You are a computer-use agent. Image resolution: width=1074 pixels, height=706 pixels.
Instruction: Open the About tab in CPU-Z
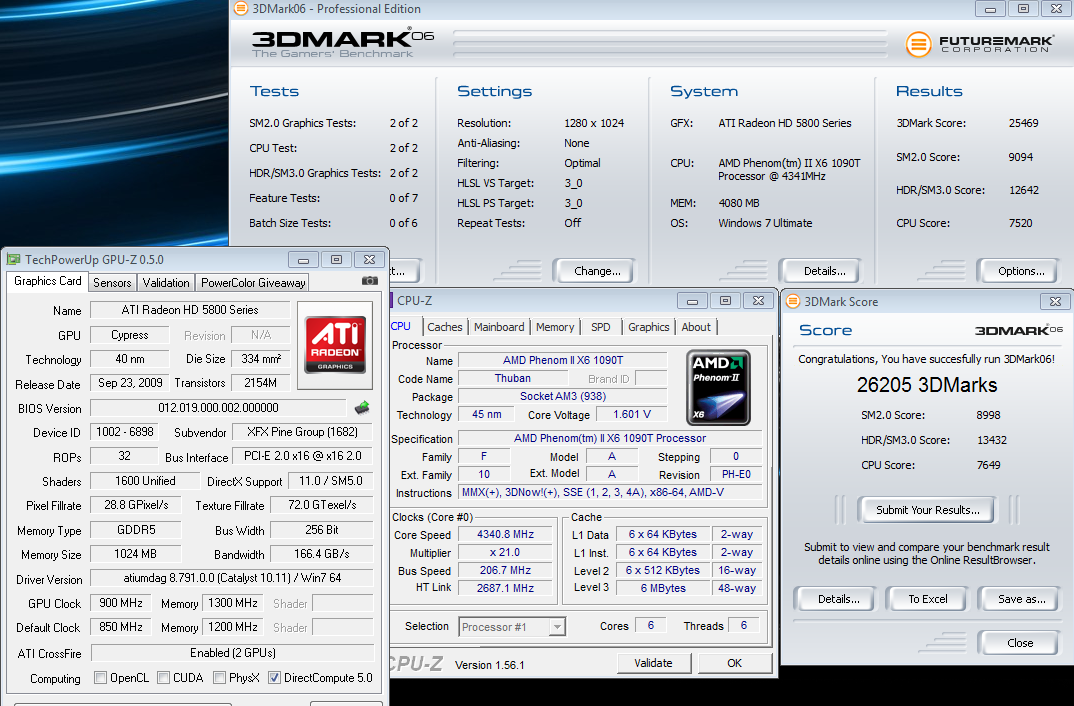coord(696,327)
